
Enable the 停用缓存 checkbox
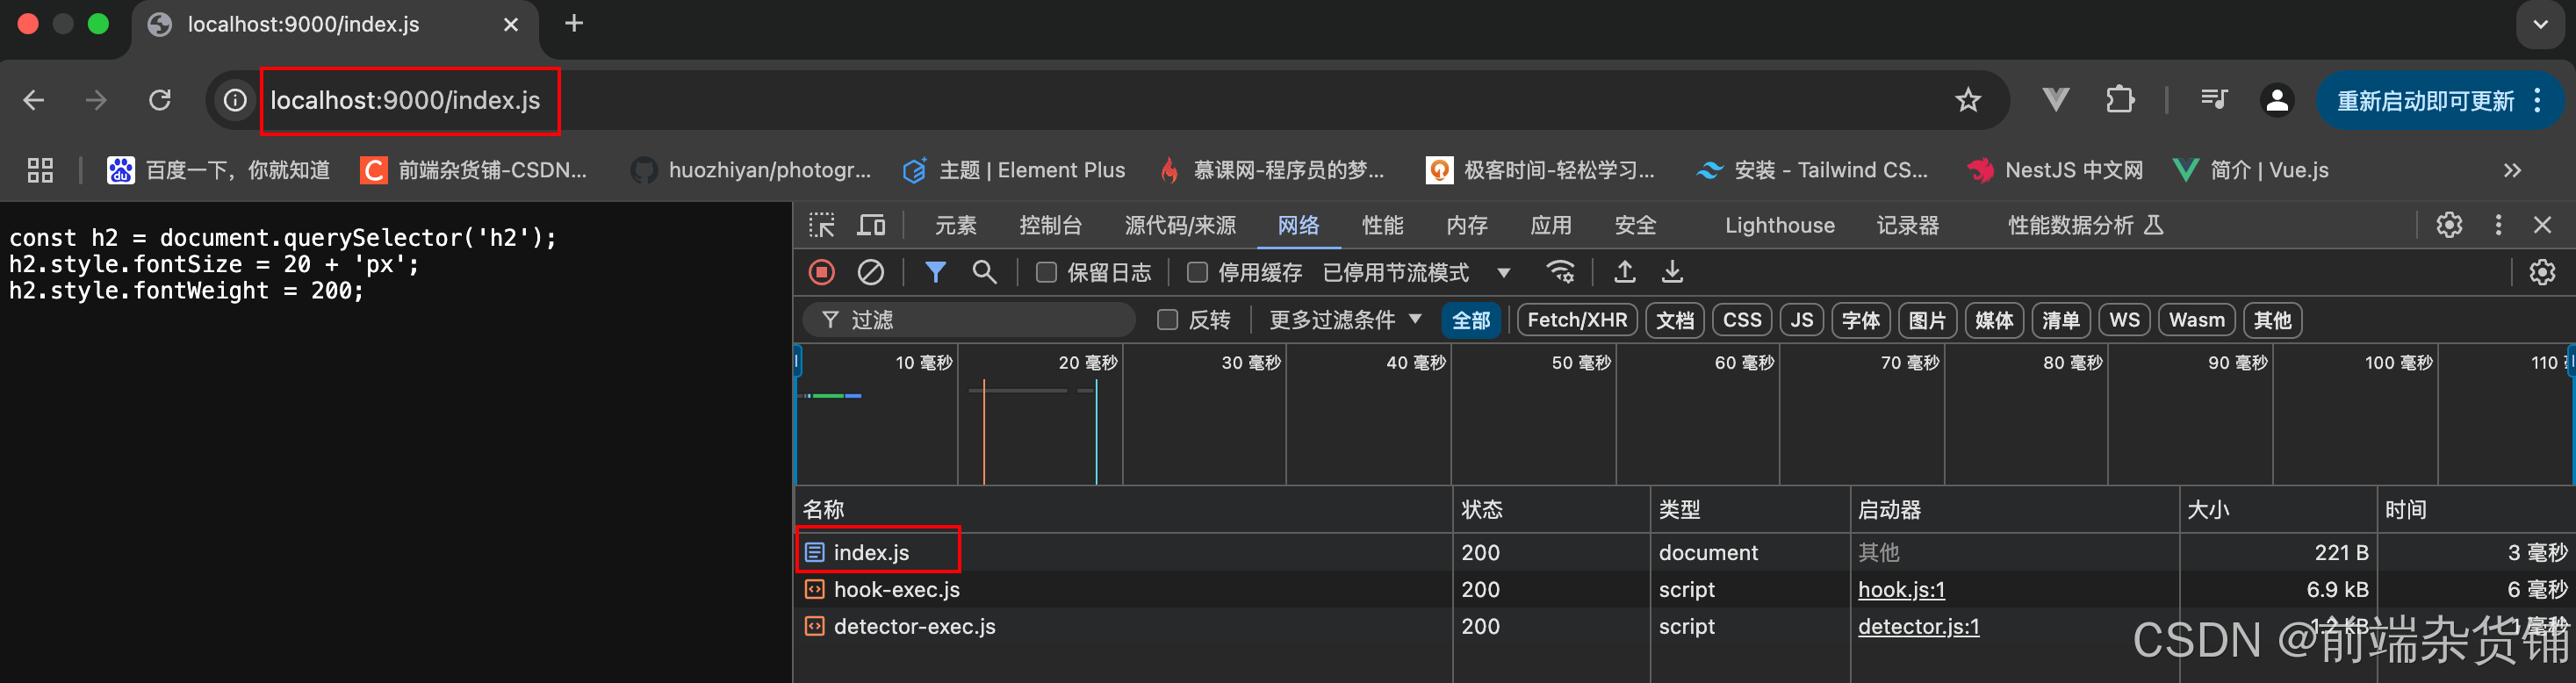tap(1196, 272)
